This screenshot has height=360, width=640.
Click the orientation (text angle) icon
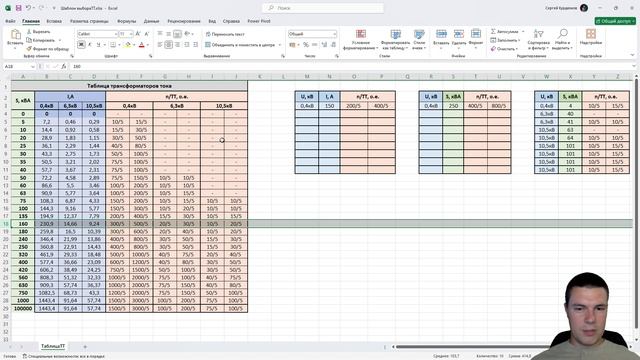click(187, 34)
